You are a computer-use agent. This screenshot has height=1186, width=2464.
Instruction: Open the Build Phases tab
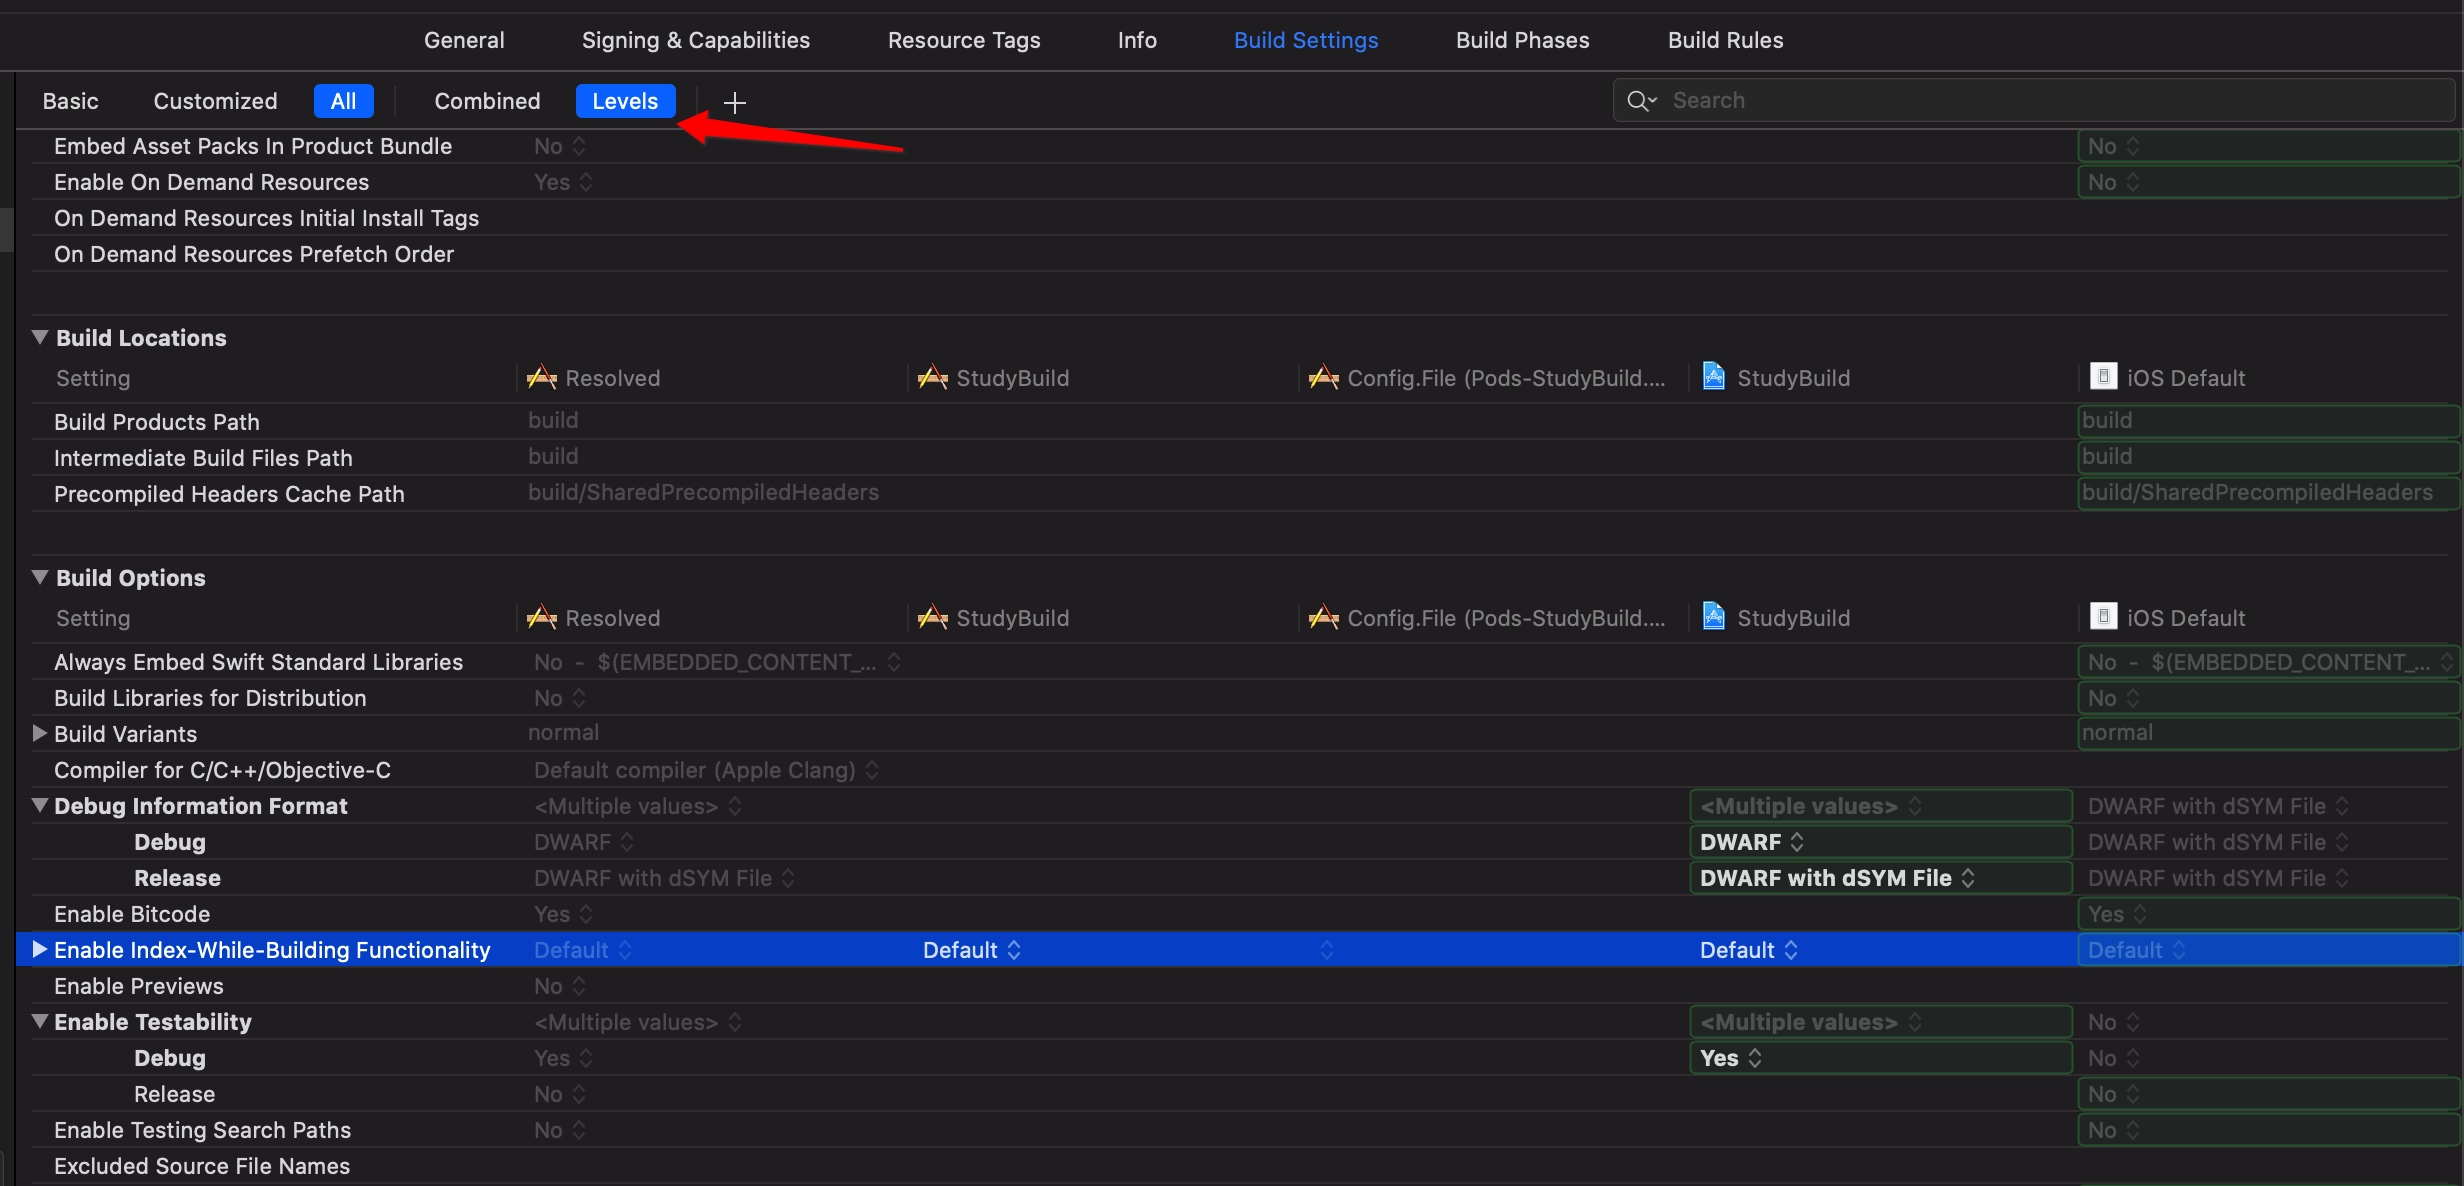click(1522, 40)
